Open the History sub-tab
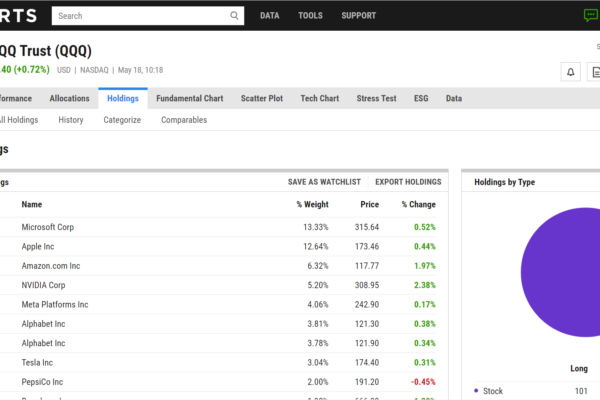600x400 pixels. coord(71,120)
